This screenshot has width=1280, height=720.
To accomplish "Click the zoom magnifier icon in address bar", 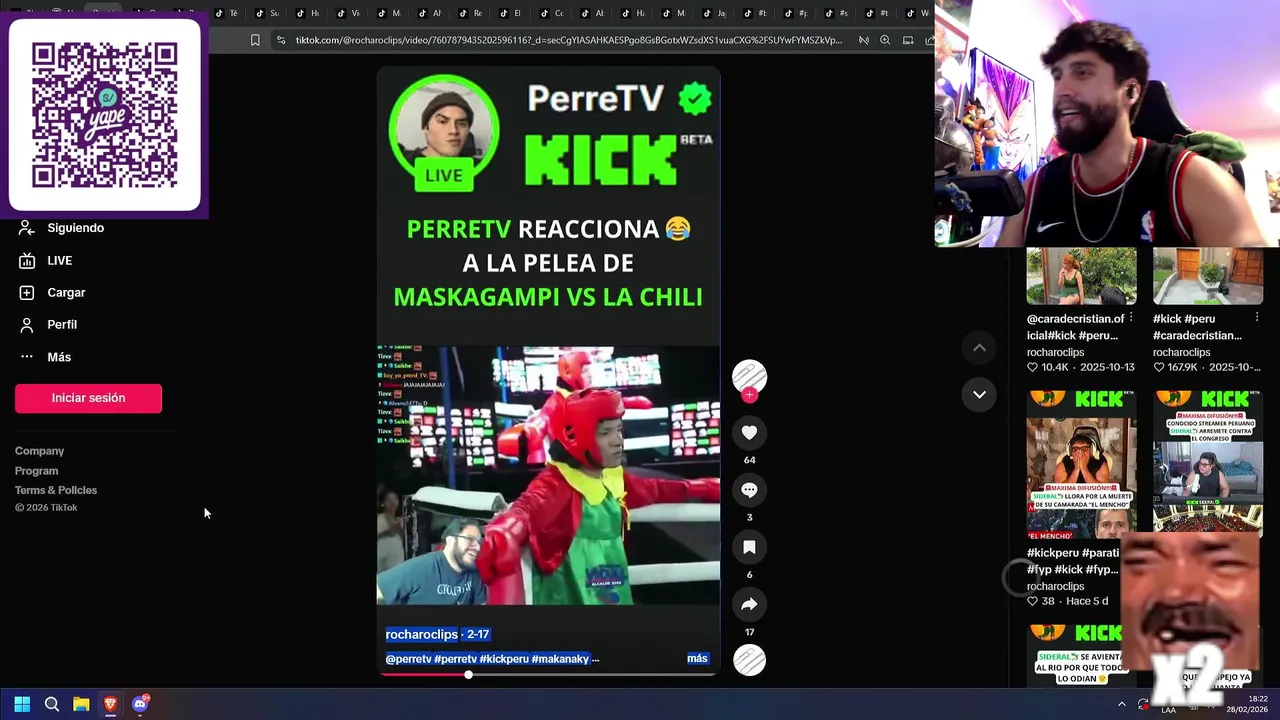I will [x=885, y=40].
